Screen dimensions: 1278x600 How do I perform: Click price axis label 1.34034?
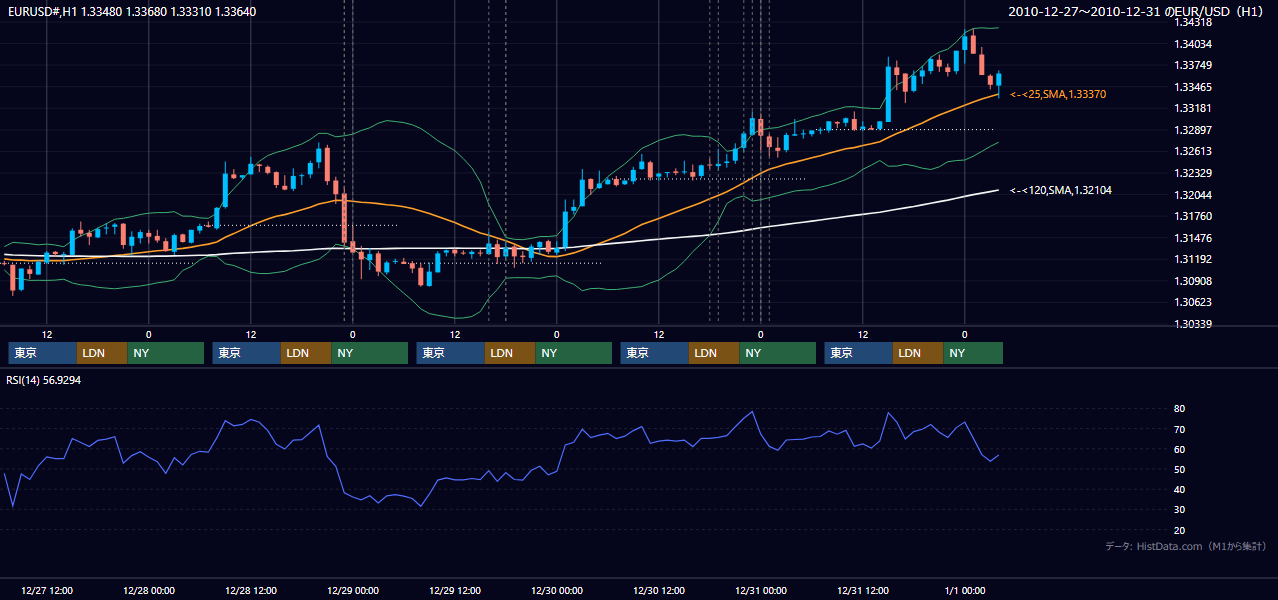1192,44
